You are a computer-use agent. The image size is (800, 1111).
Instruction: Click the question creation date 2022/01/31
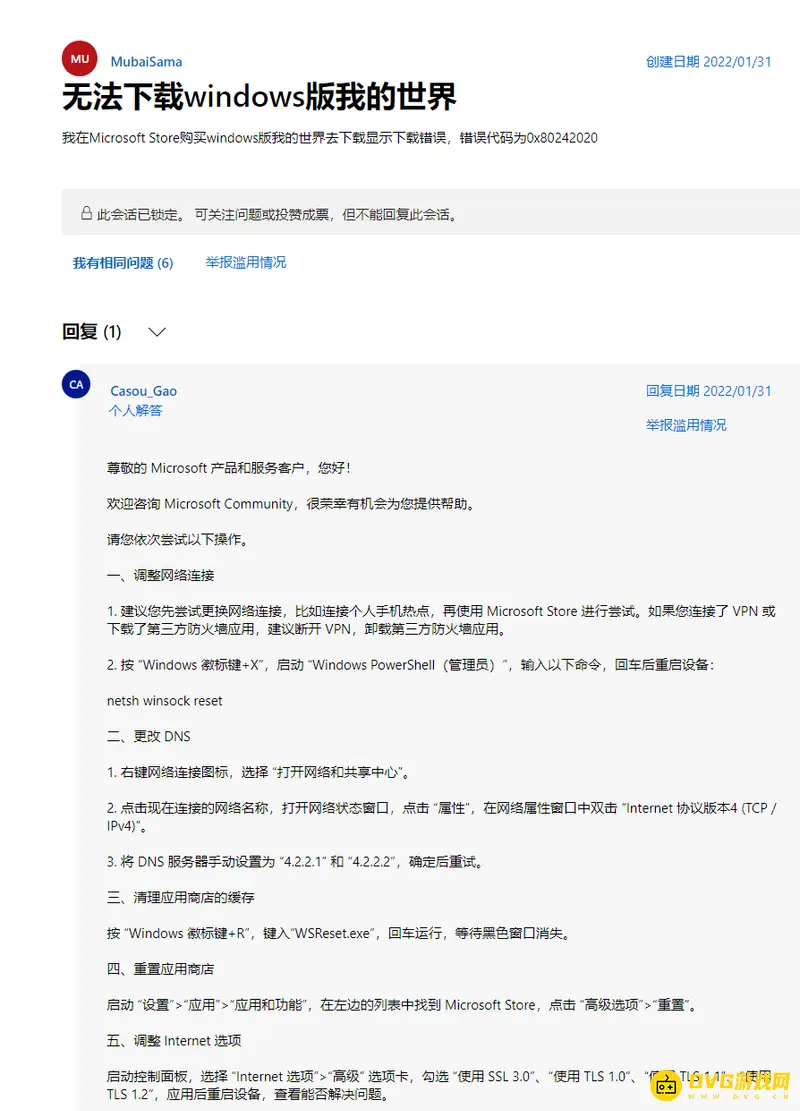[708, 61]
